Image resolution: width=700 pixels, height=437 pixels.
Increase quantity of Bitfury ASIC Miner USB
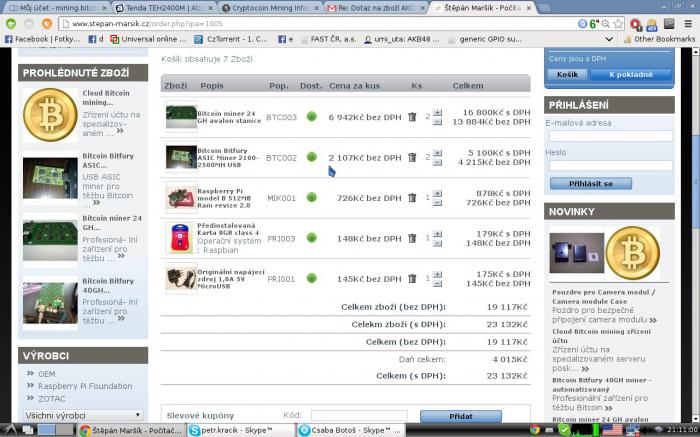438,153
